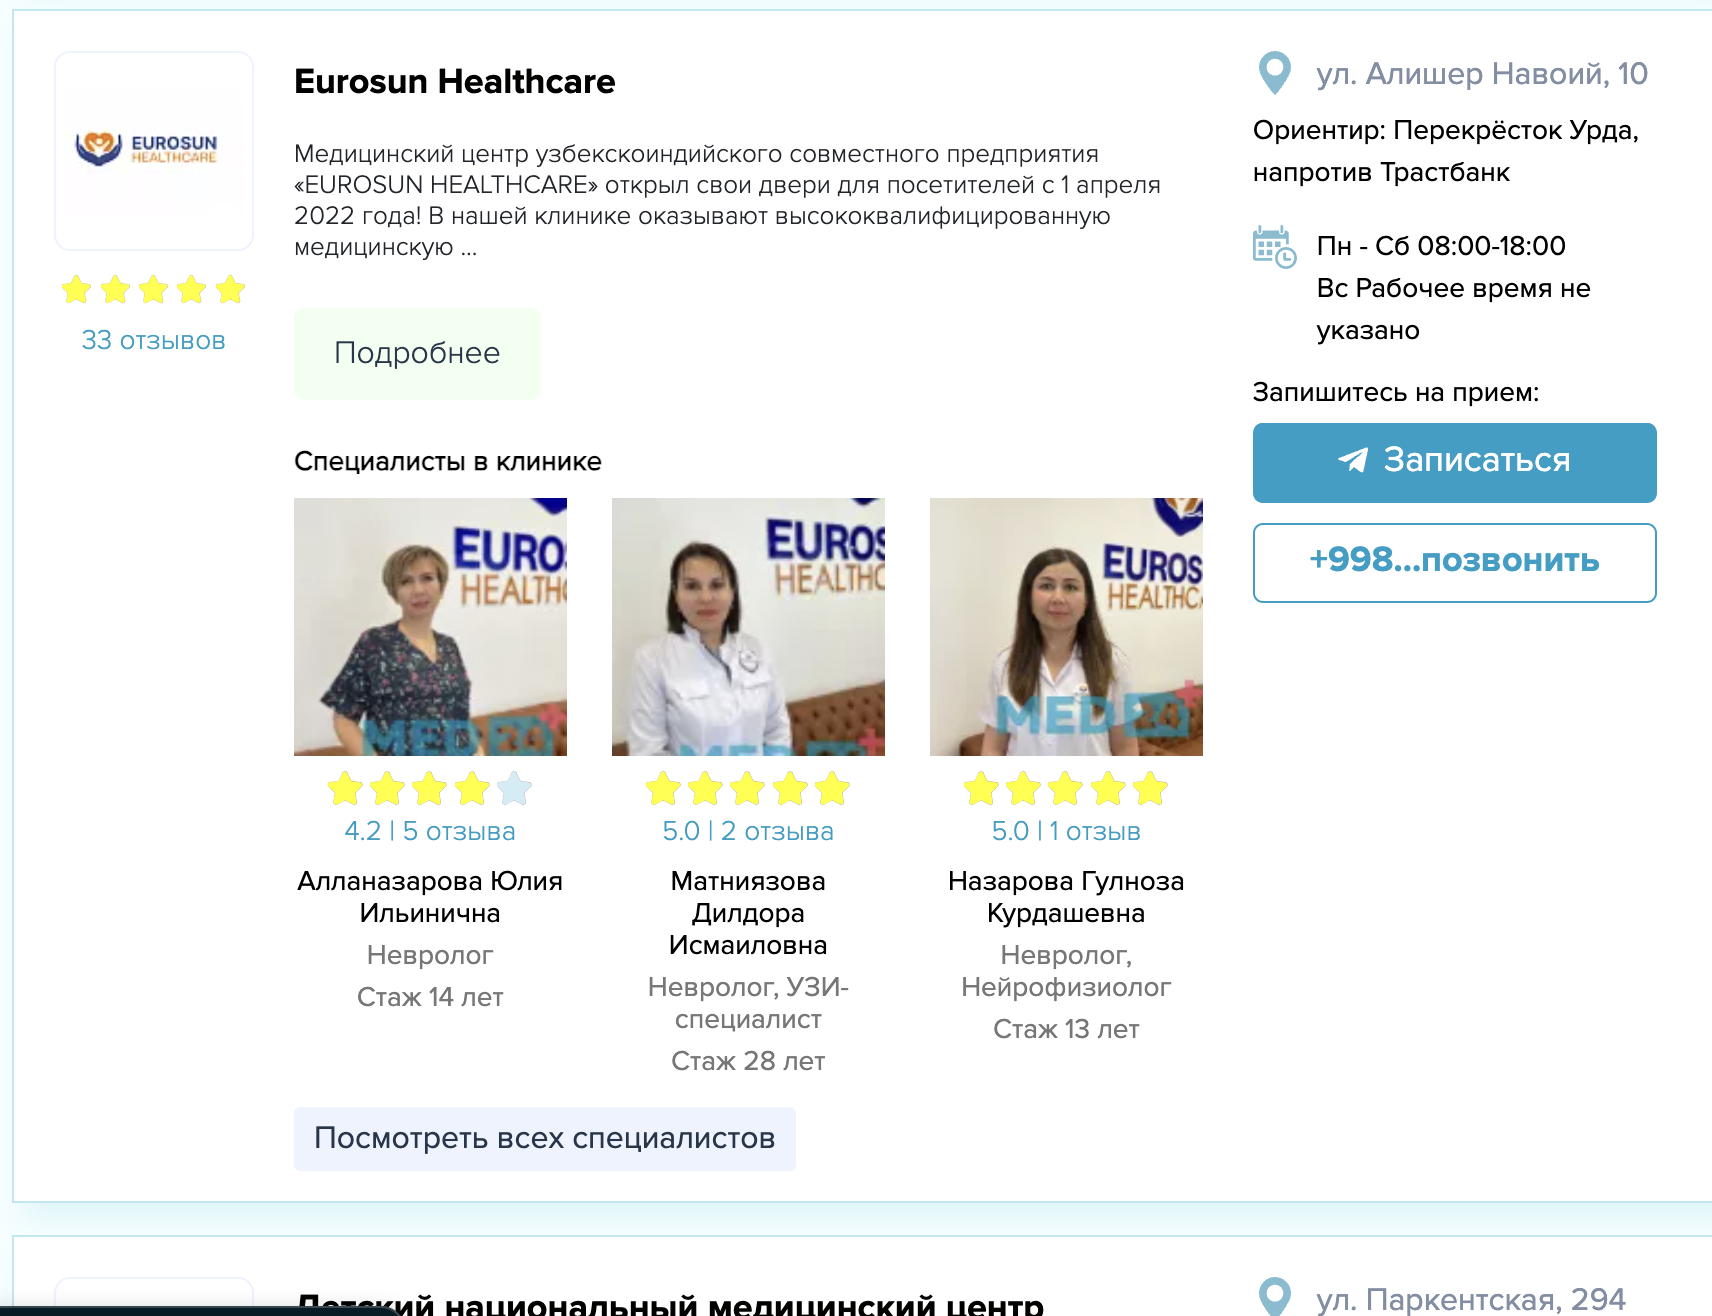Image resolution: width=1712 pixels, height=1316 pixels.
Task: Click the star rating under Назарова's photo
Action: [x=1066, y=789]
